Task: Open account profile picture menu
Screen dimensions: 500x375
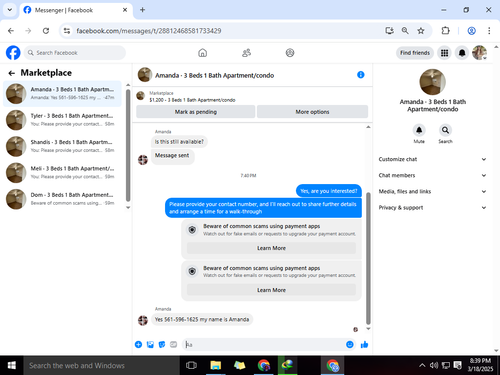Action: point(479,53)
